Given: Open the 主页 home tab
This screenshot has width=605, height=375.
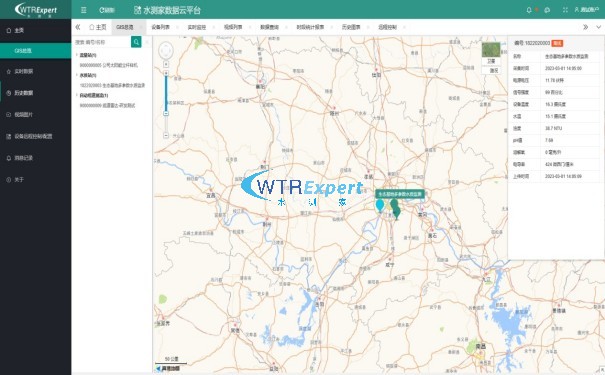Looking at the screenshot, I should click(98, 27).
